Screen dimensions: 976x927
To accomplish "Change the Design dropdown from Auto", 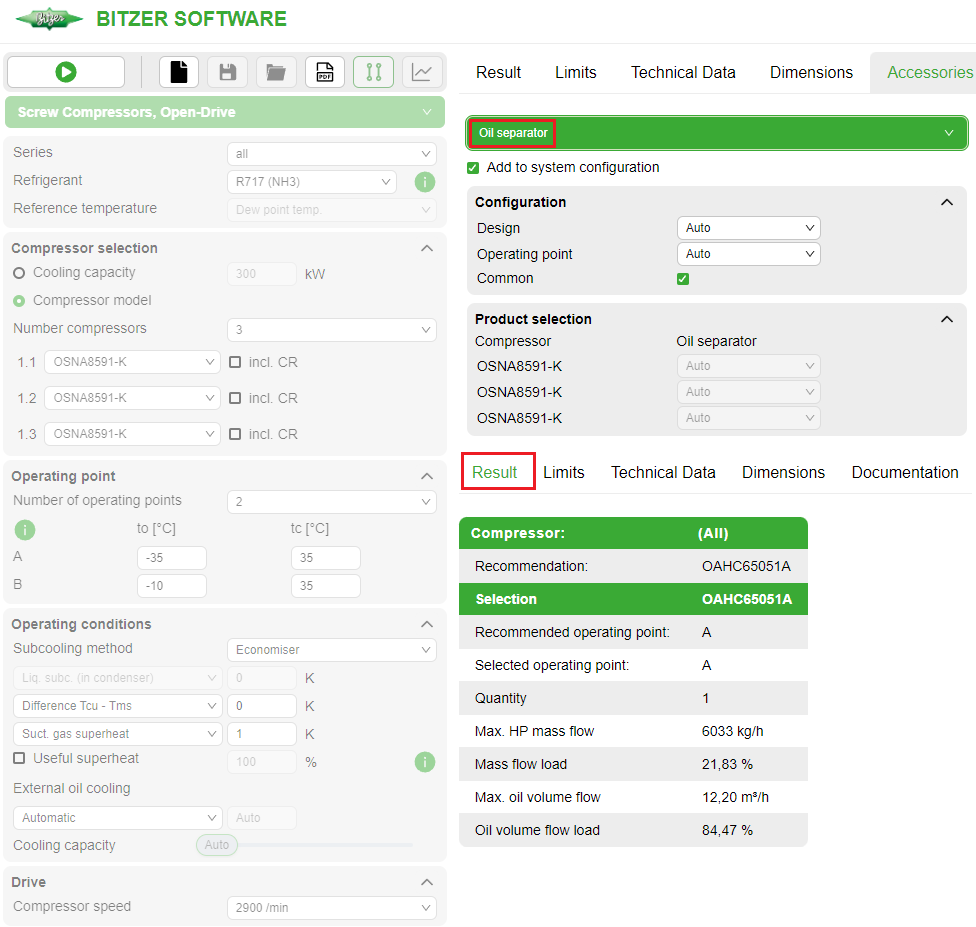I will pos(748,227).
